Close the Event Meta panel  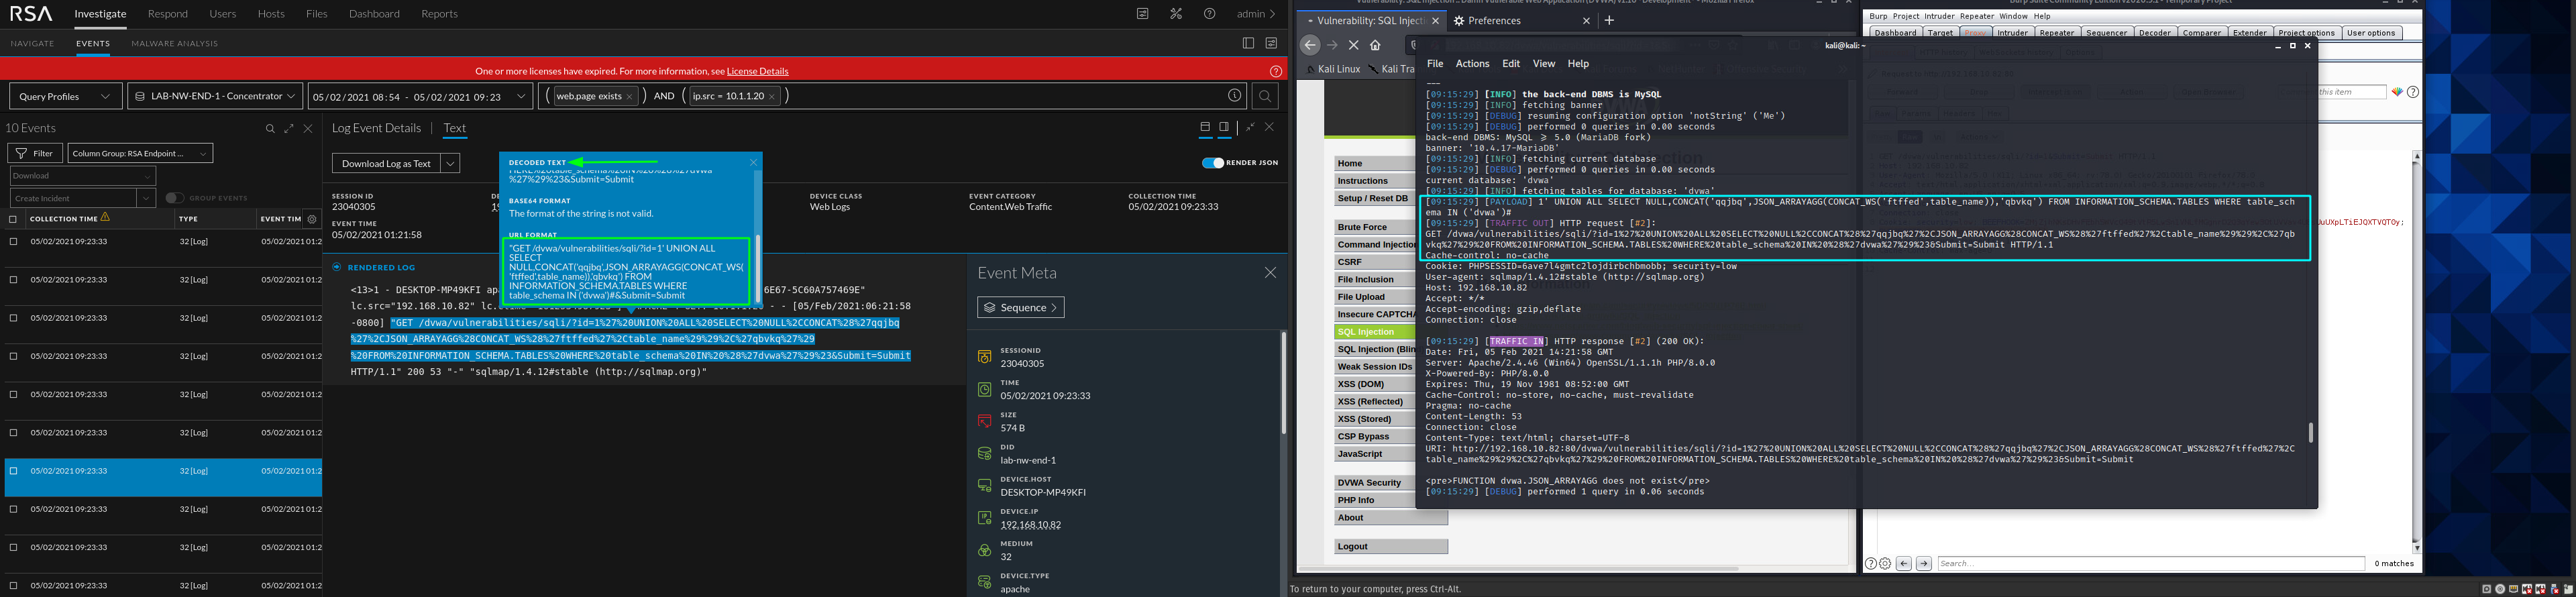point(1270,273)
